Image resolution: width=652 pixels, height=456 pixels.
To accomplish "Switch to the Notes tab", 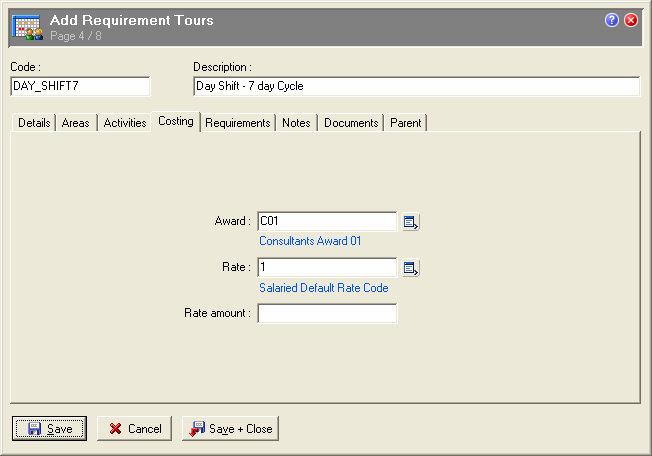I will click(x=296, y=123).
